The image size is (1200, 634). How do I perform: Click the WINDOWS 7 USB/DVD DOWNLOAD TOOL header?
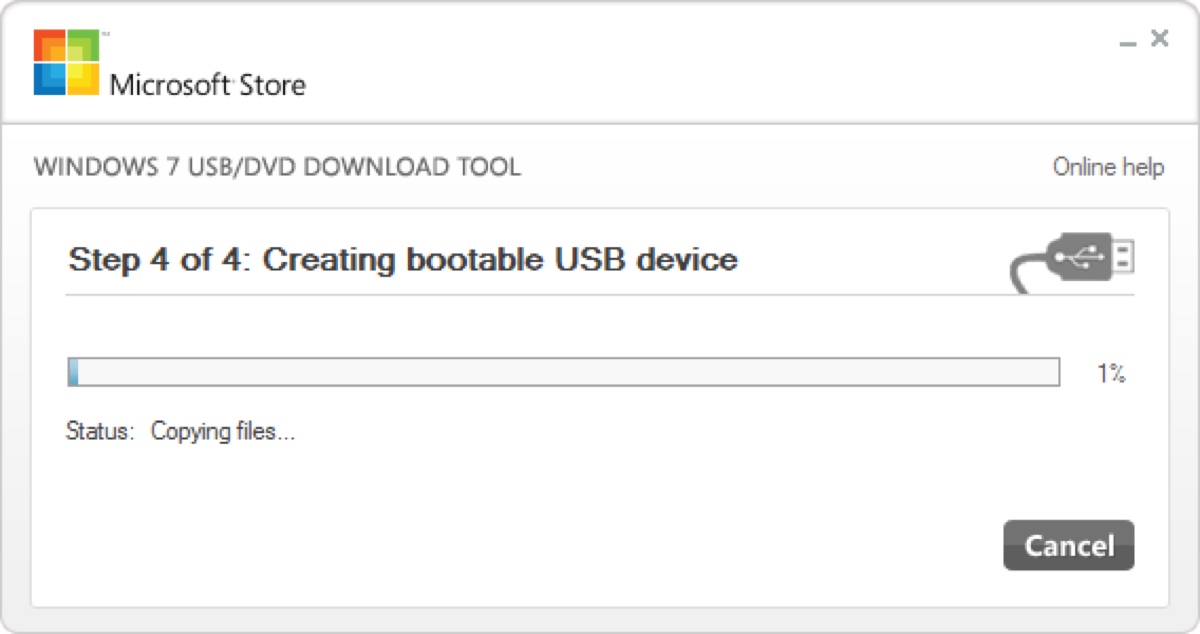point(276,167)
